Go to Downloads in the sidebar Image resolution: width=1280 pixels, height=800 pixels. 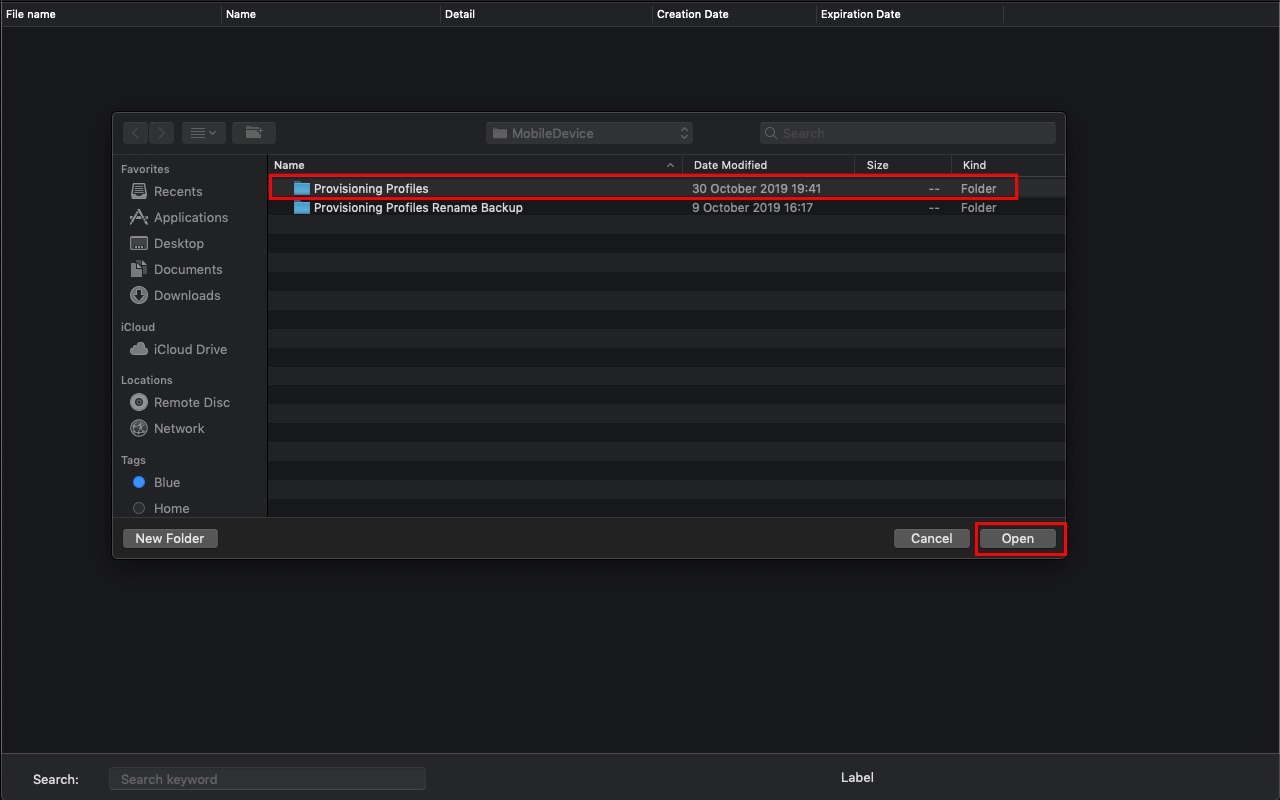point(186,296)
